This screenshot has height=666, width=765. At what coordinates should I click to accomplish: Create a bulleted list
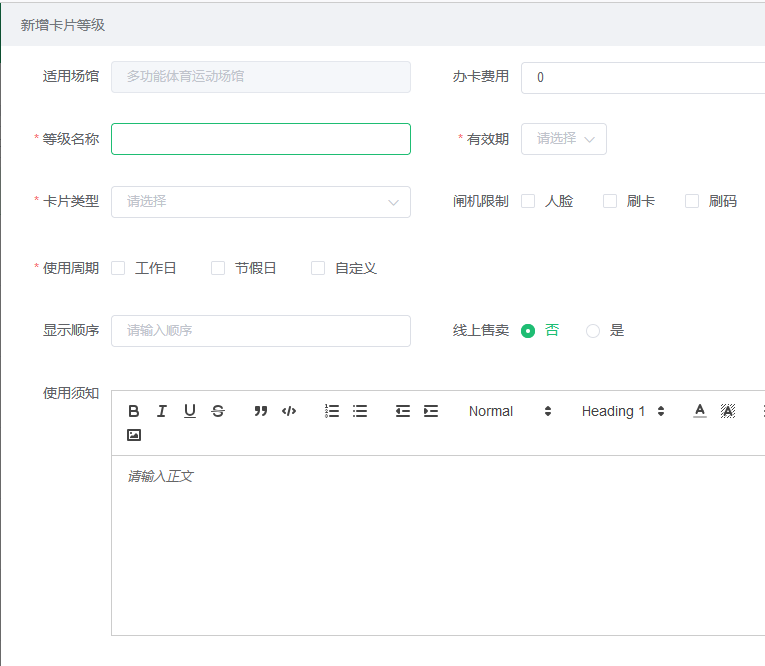pyautogui.click(x=360, y=411)
